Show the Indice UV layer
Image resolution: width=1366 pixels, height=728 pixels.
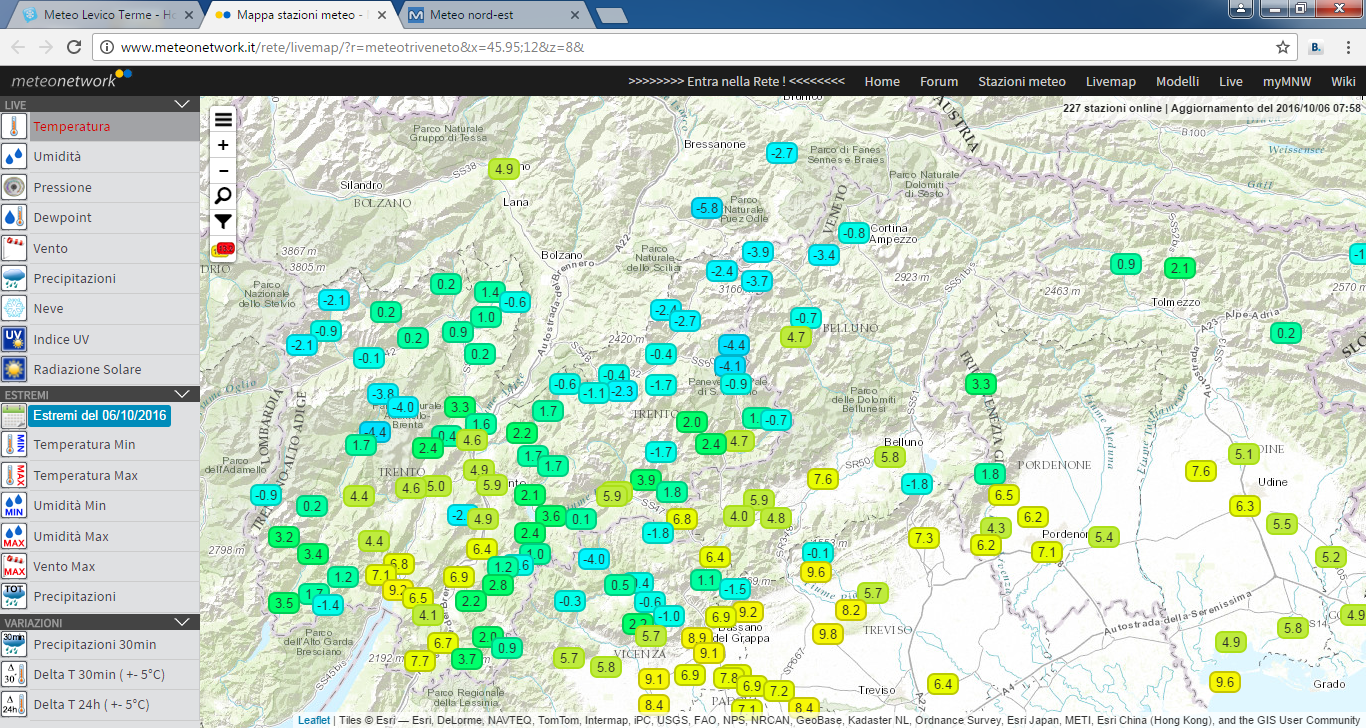pyautogui.click(x=59, y=339)
